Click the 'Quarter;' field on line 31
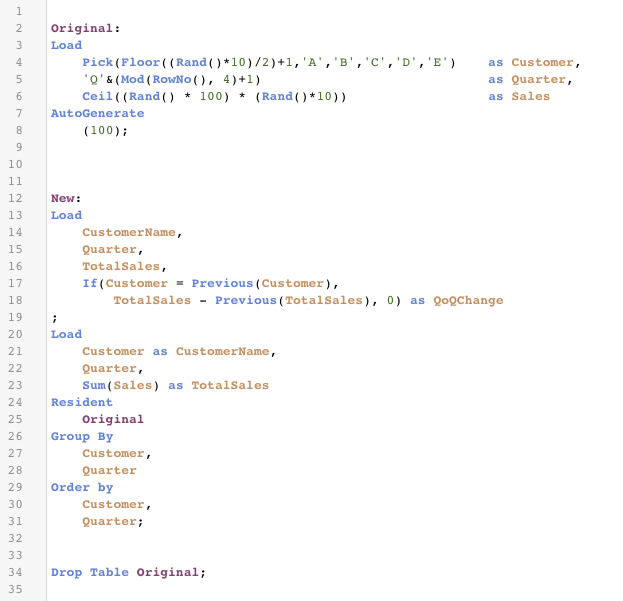623x601 pixels. click(113, 522)
